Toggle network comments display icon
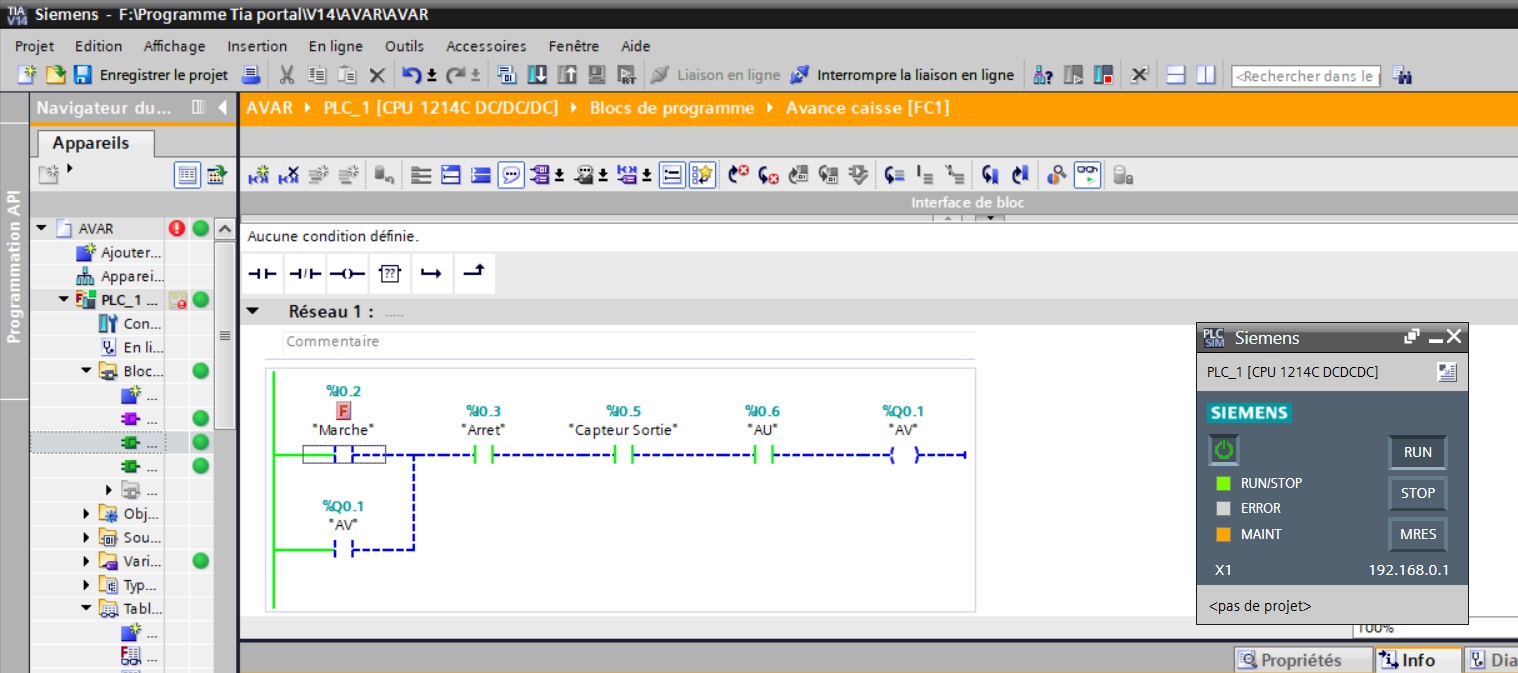The width and height of the screenshot is (1518, 673). tap(511, 176)
